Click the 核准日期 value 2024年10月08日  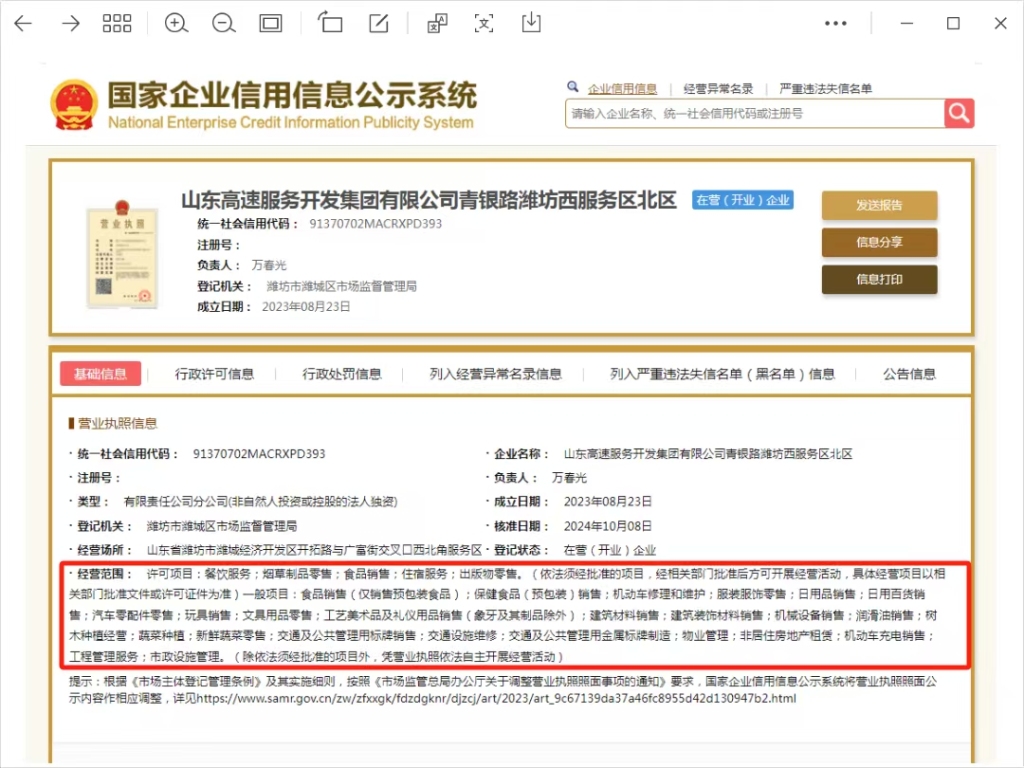pos(607,526)
